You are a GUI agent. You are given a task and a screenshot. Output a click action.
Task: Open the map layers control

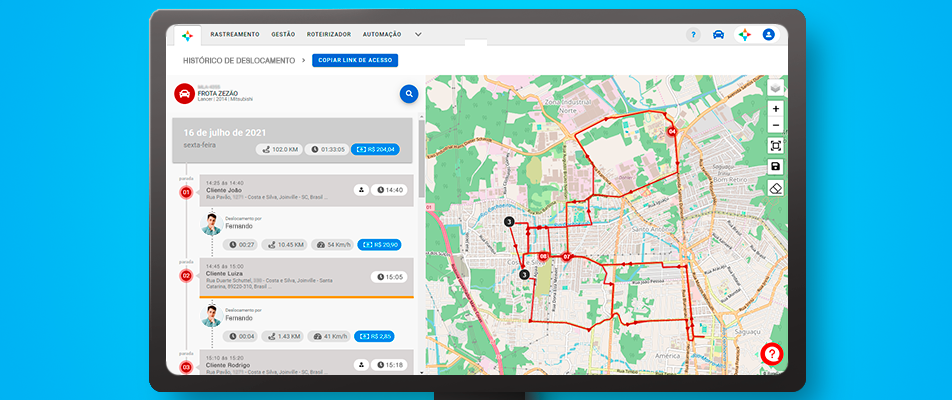pos(775,89)
